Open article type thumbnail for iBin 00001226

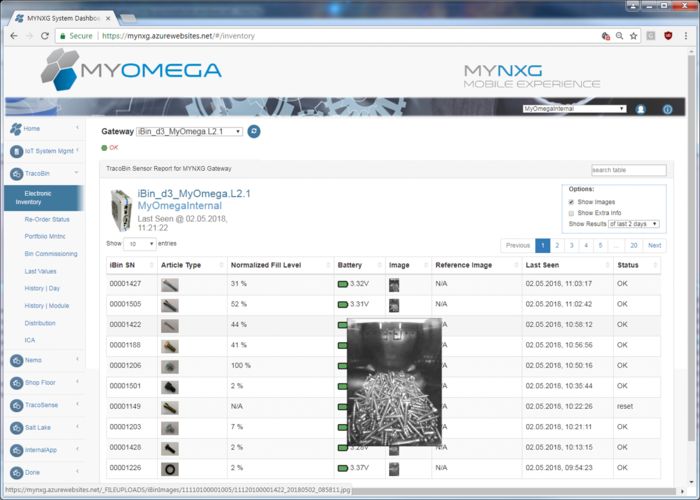pyautogui.click(x=170, y=469)
